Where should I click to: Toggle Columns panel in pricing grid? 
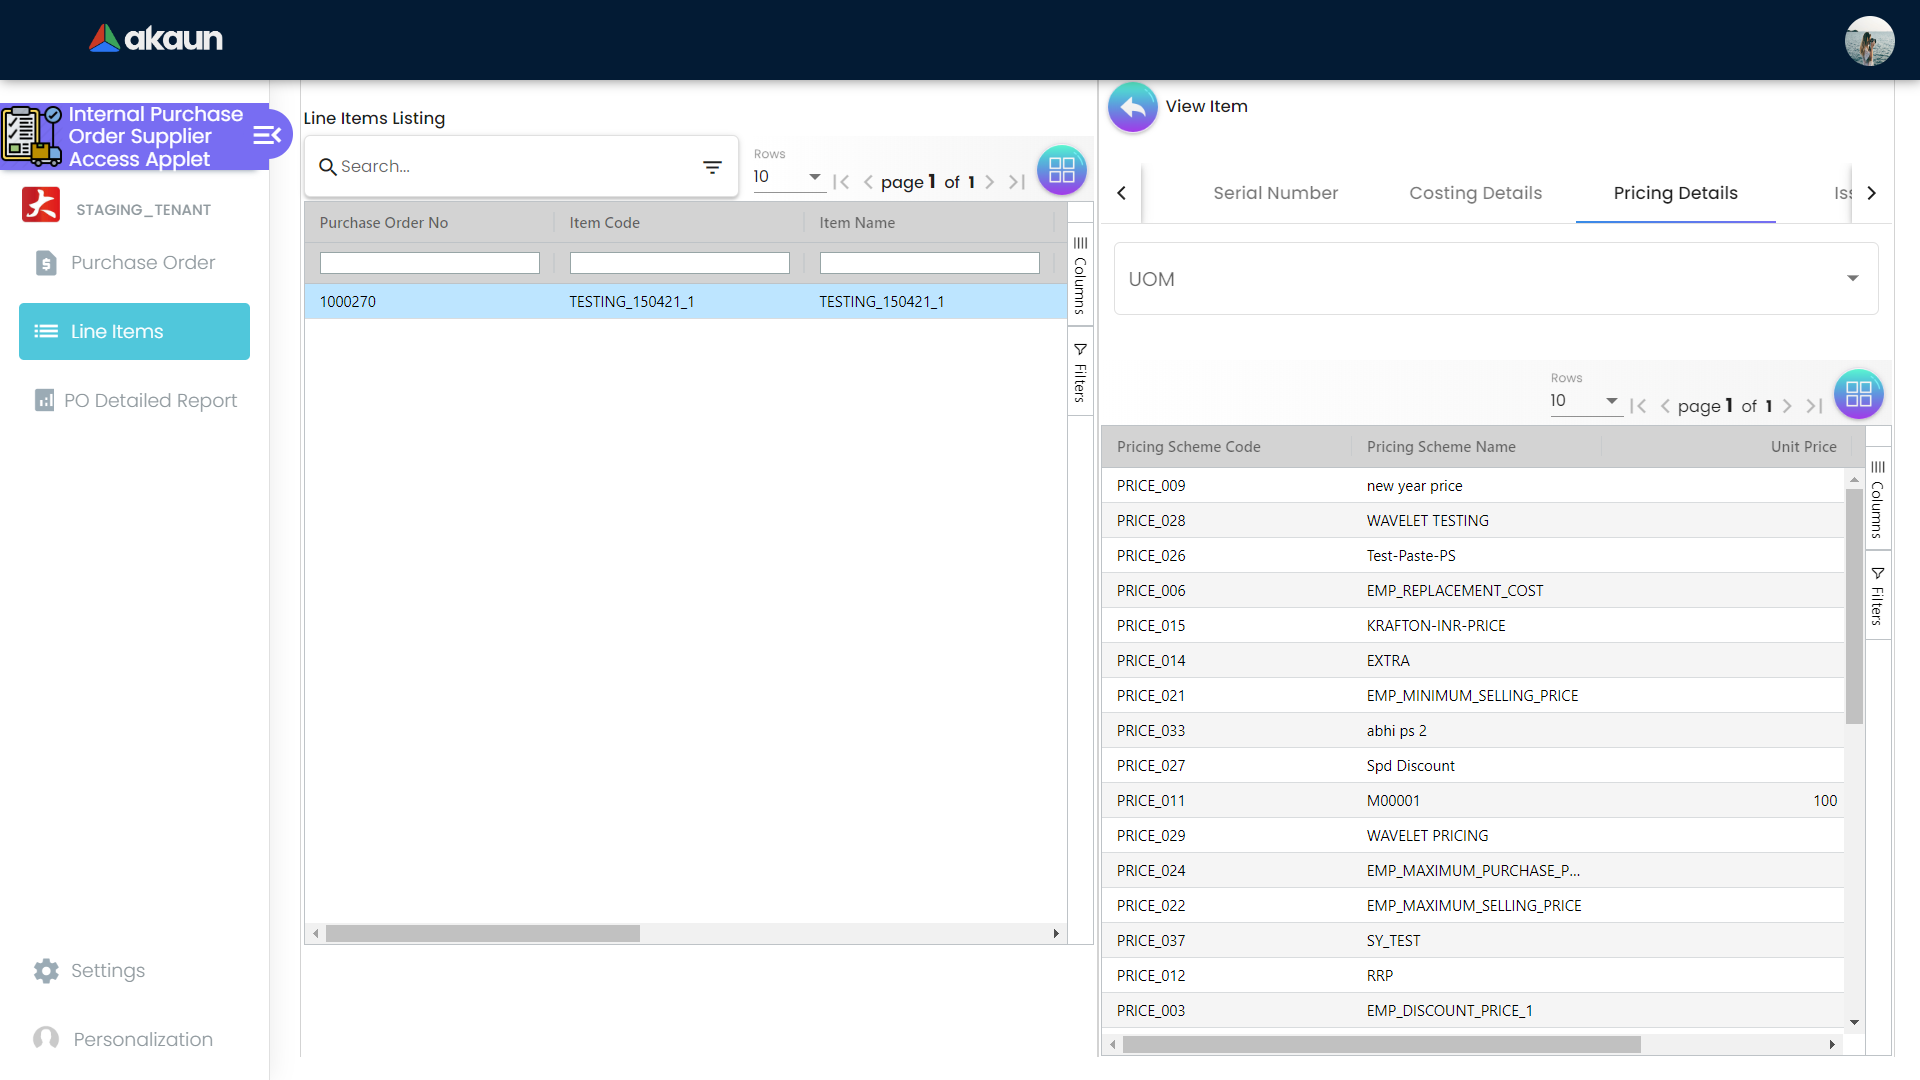coord(1877,499)
